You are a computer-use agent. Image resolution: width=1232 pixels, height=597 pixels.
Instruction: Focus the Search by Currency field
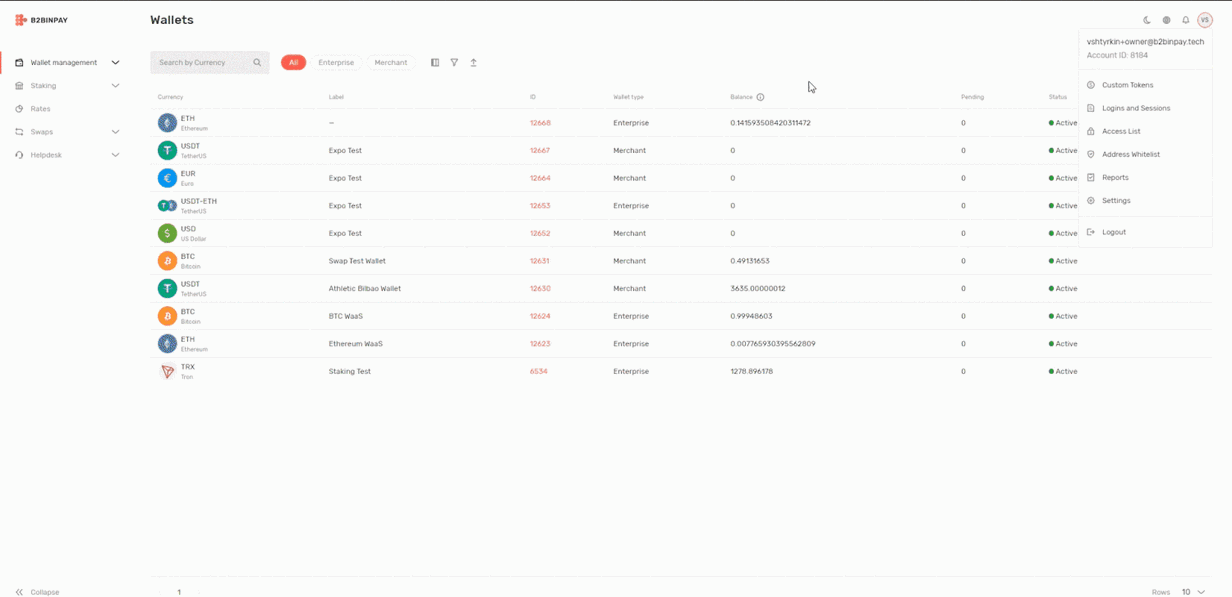click(x=209, y=62)
